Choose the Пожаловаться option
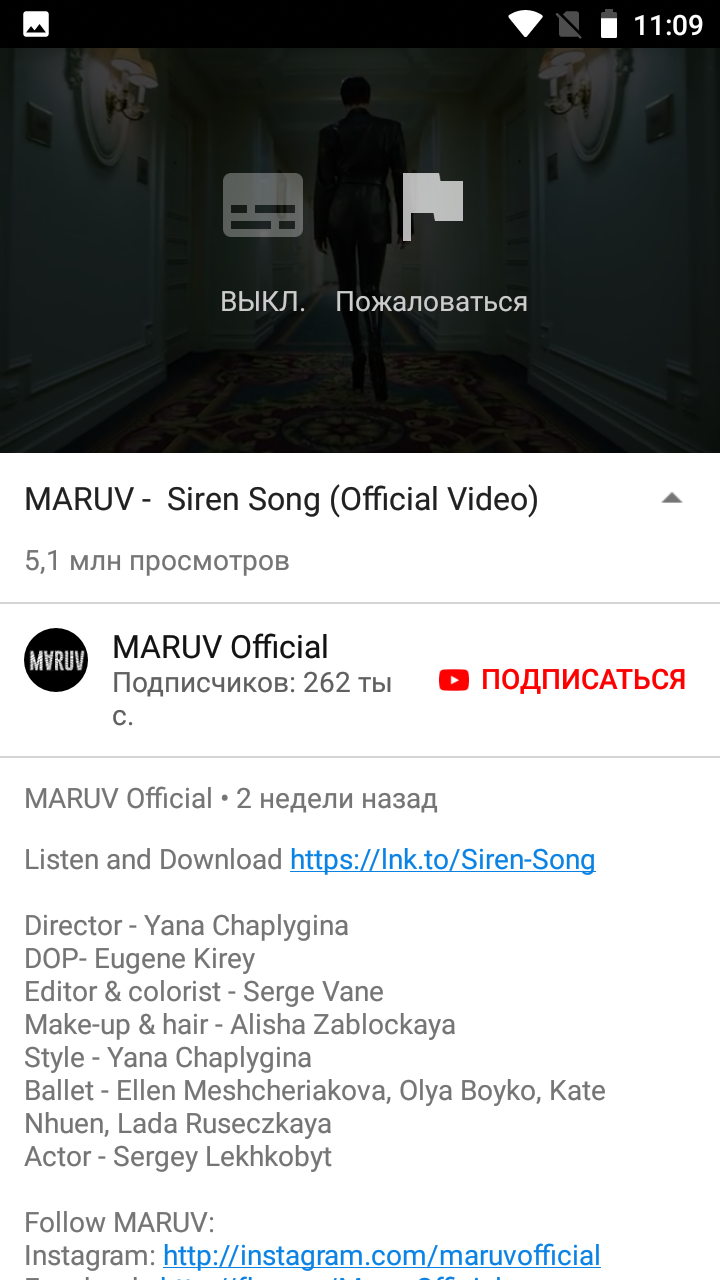The width and height of the screenshot is (720, 1280). 431,302
